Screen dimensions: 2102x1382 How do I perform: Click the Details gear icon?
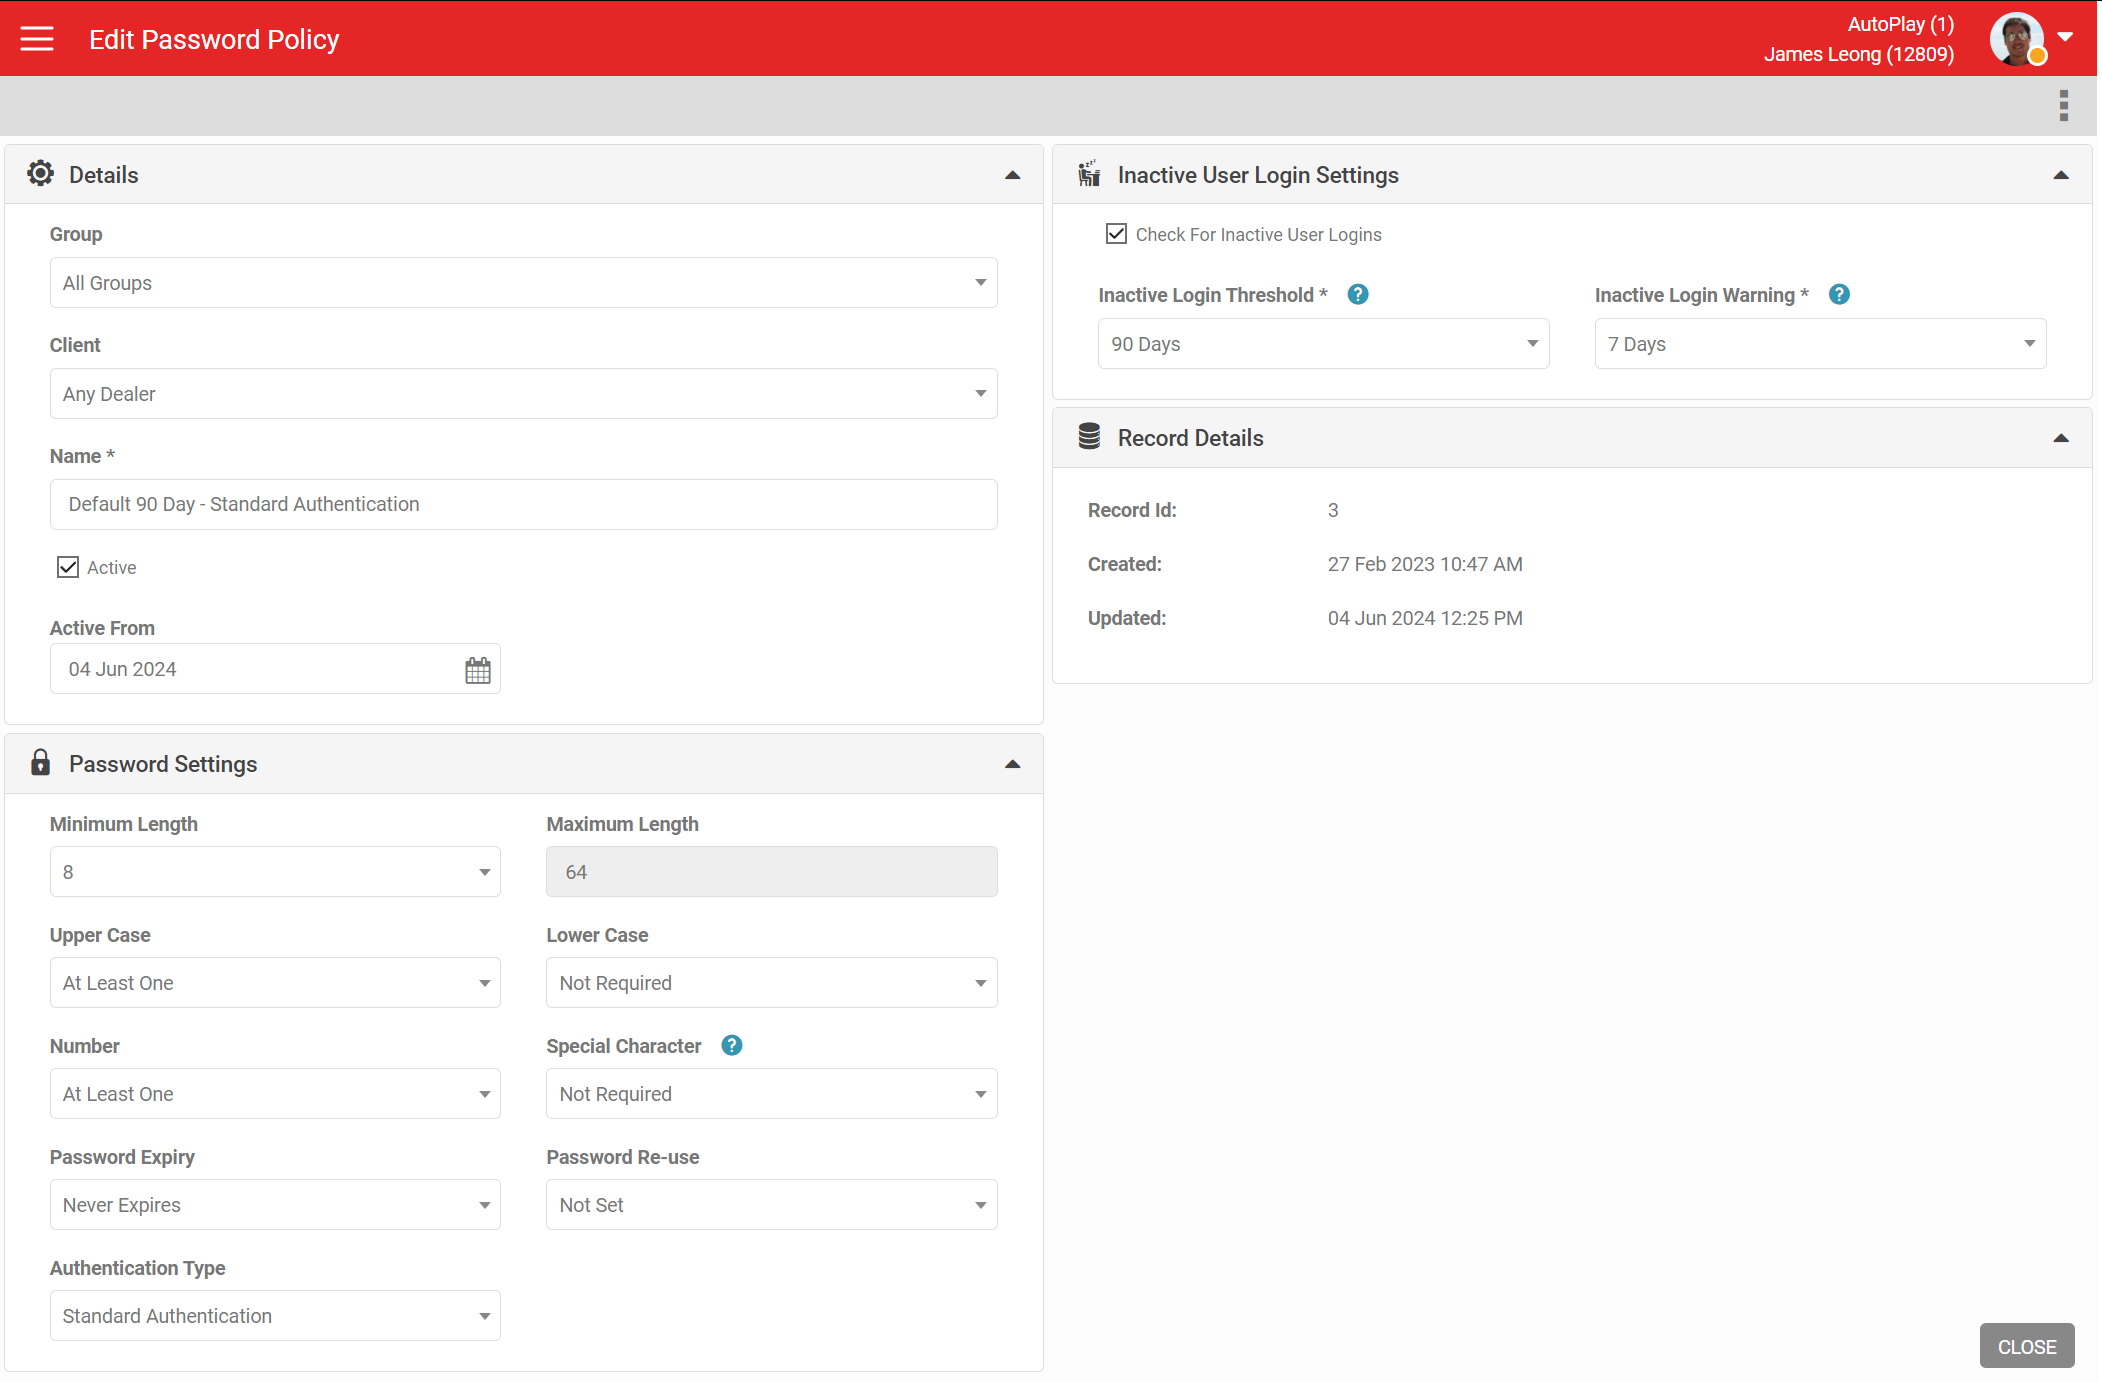click(x=40, y=174)
